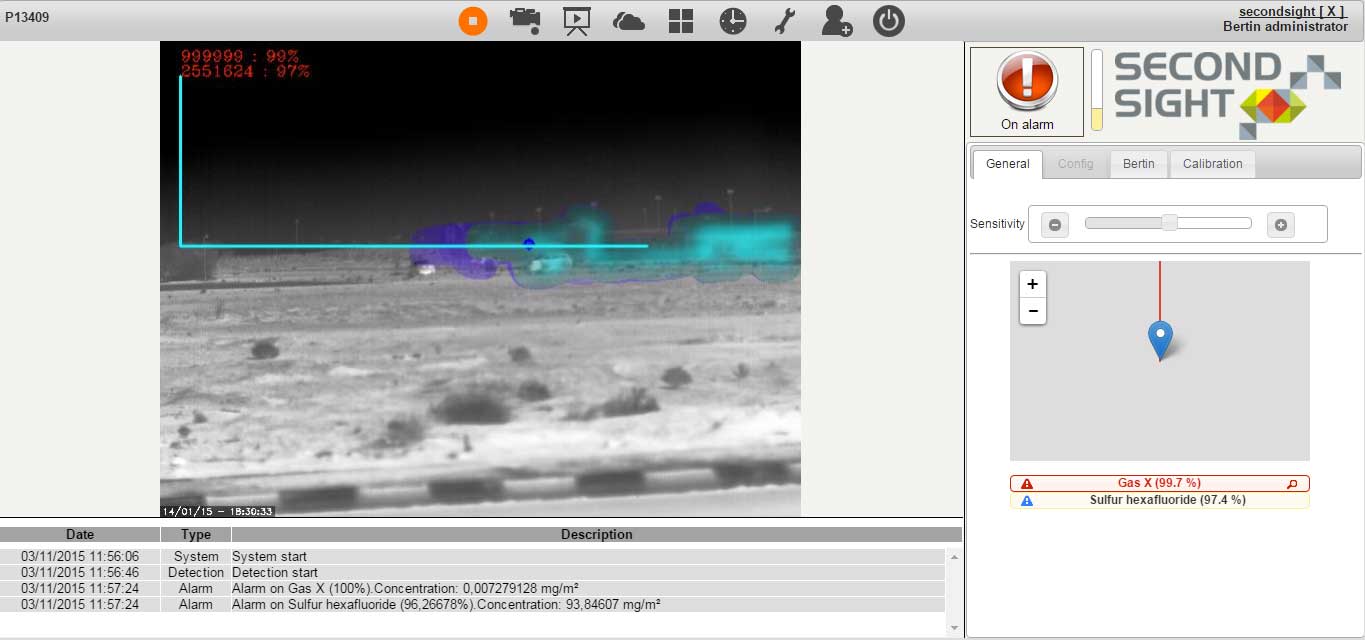Viewport: 1365px width, 640px height.
Task: Open the four-square grid view icon
Action: tap(681, 21)
